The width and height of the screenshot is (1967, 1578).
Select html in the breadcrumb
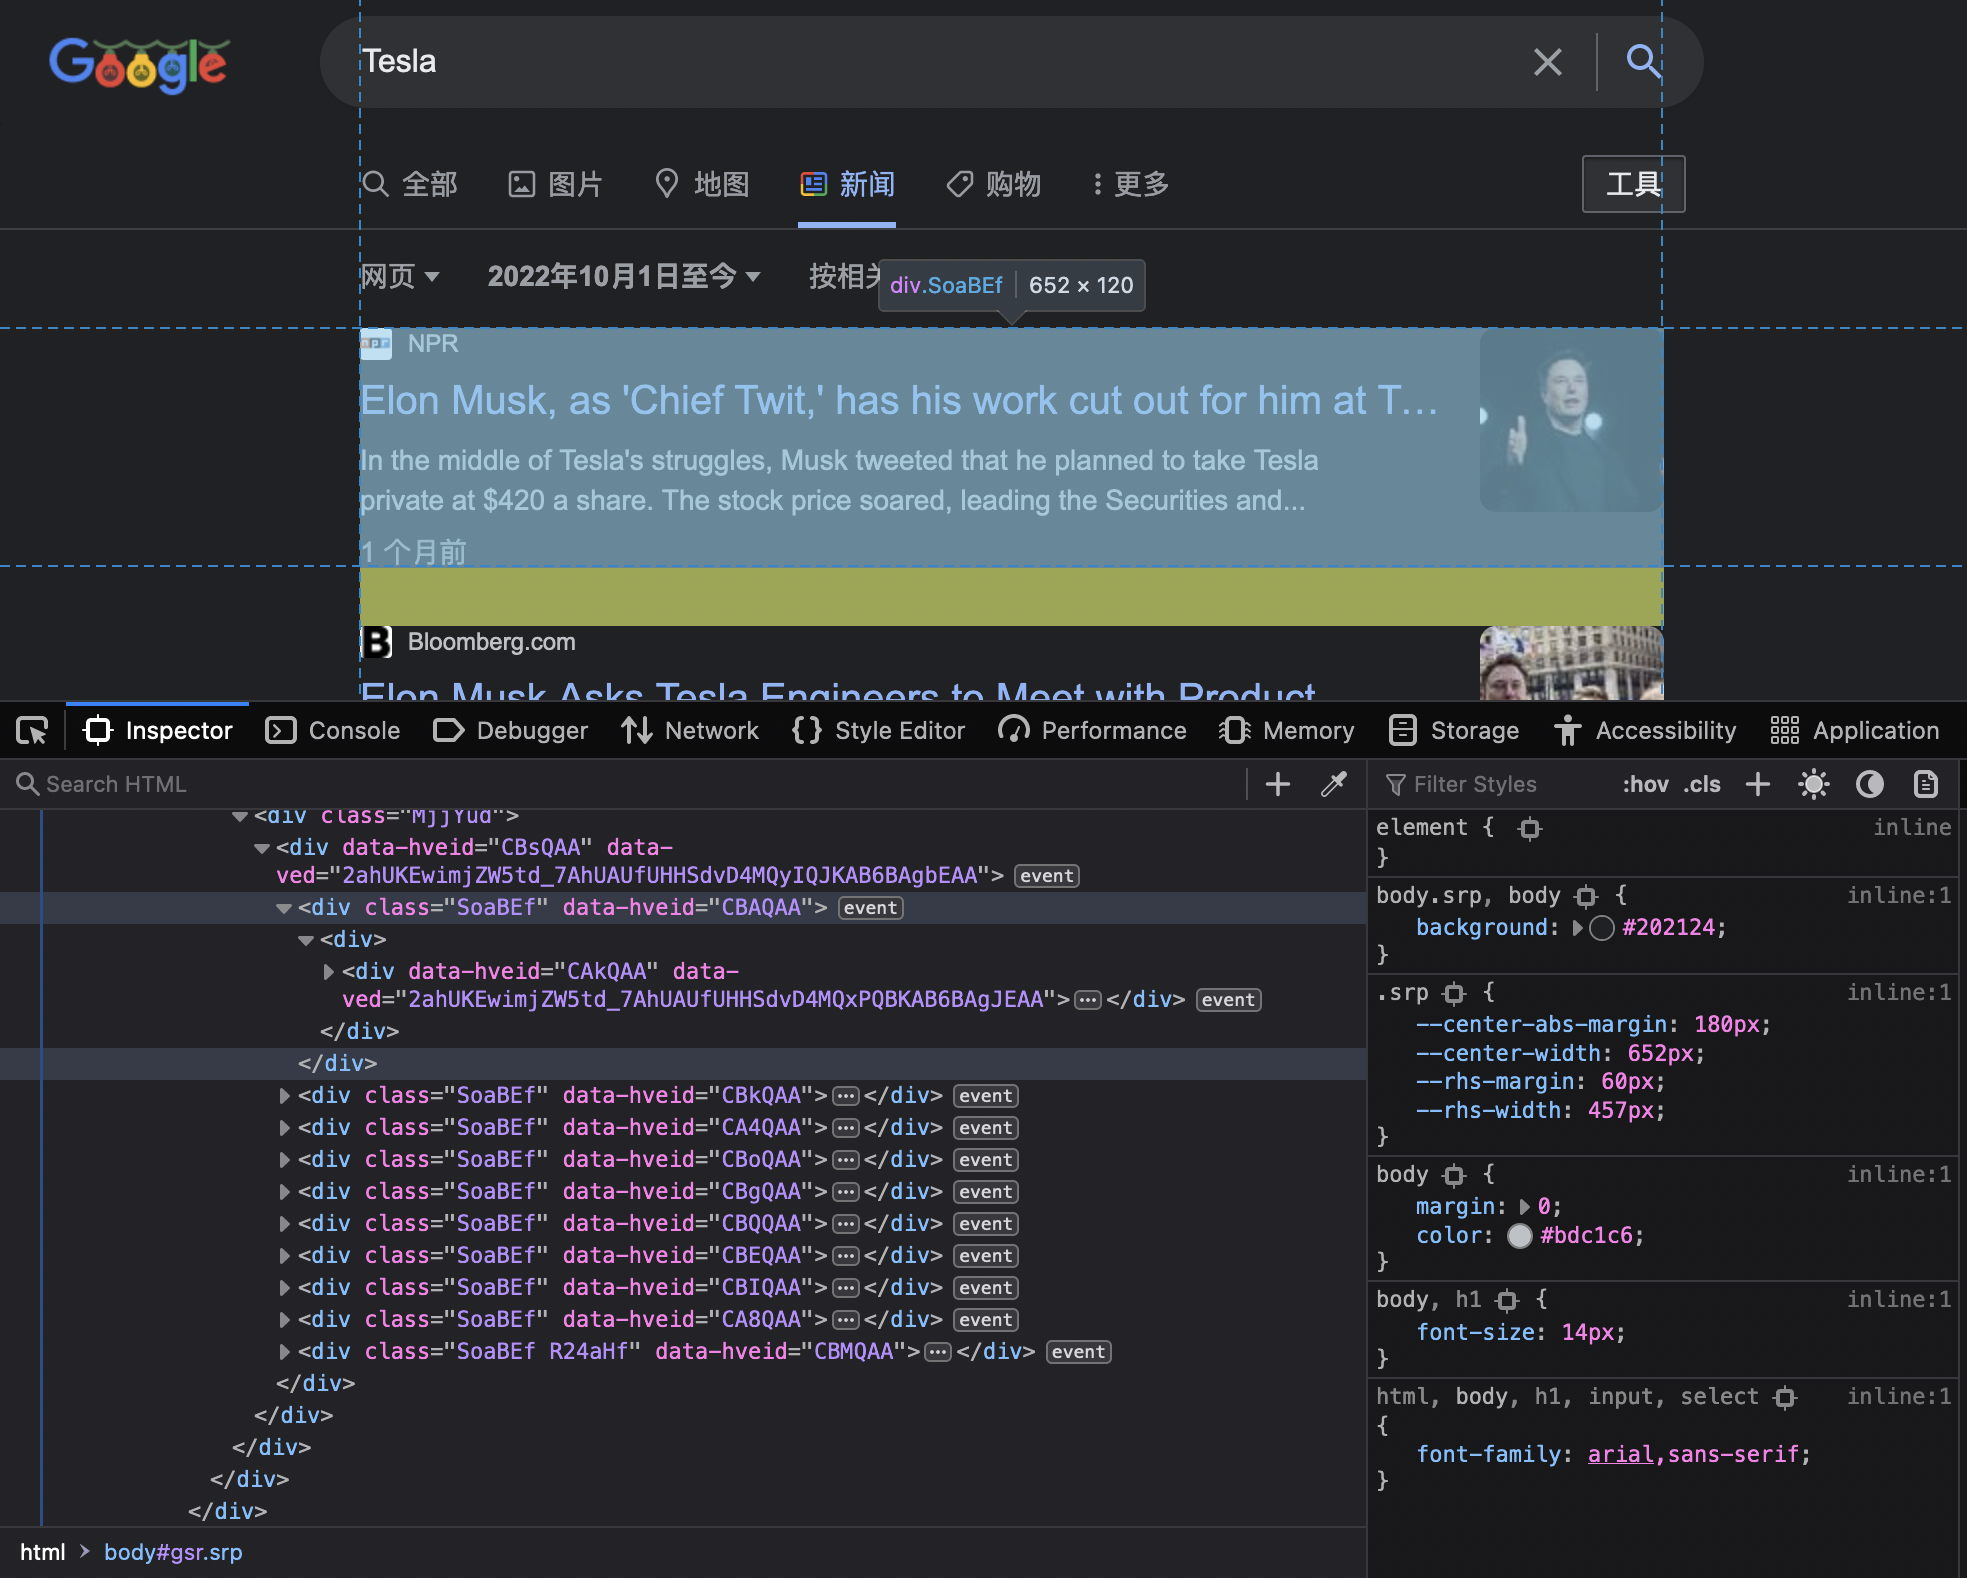click(x=42, y=1552)
